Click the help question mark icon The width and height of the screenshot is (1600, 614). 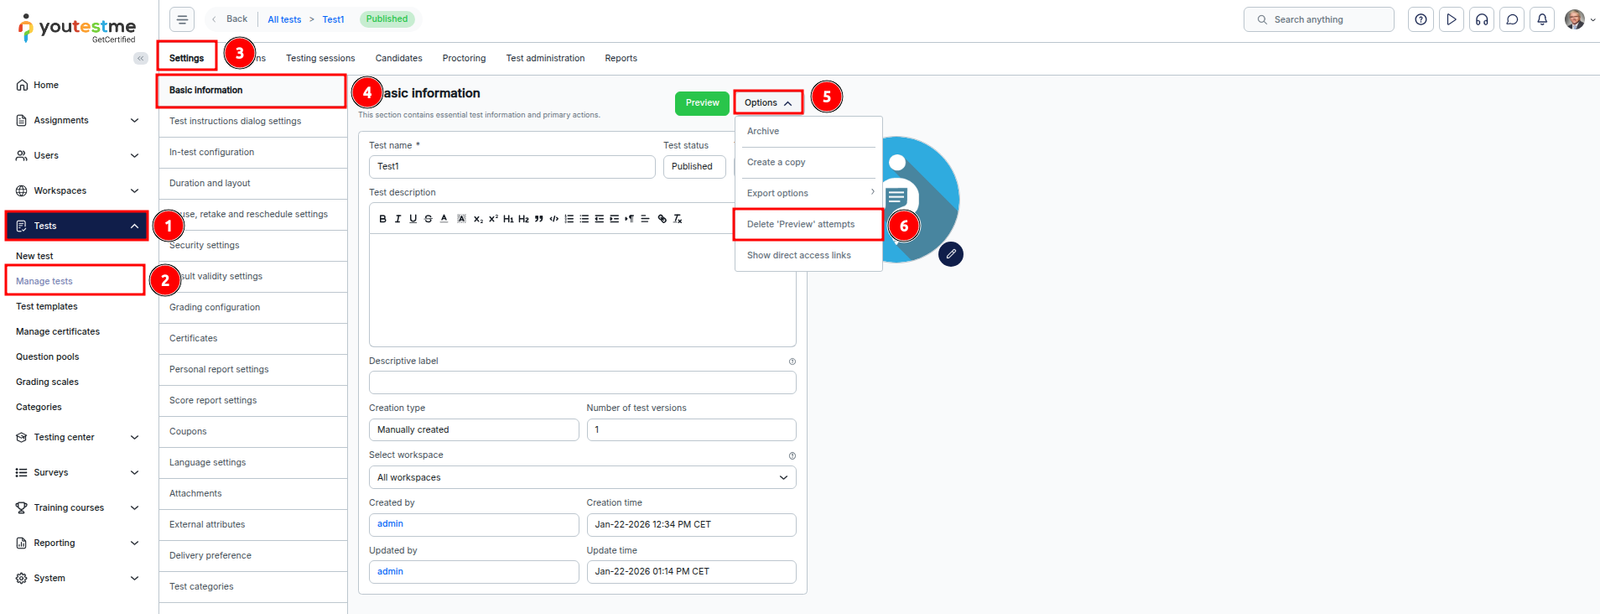coord(1421,19)
